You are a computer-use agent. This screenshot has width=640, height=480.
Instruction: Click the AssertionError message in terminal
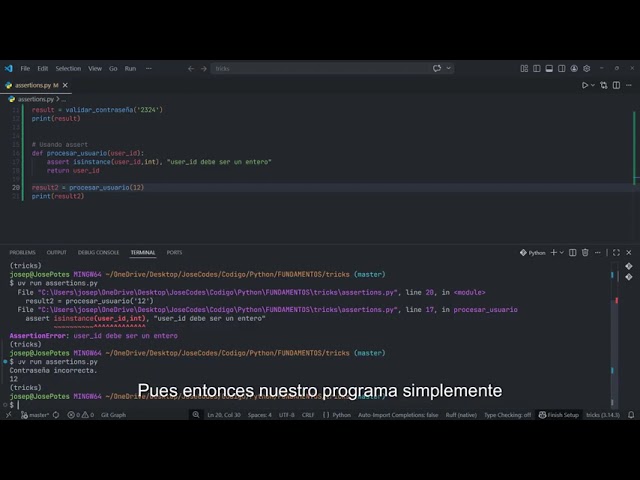pos(93,336)
